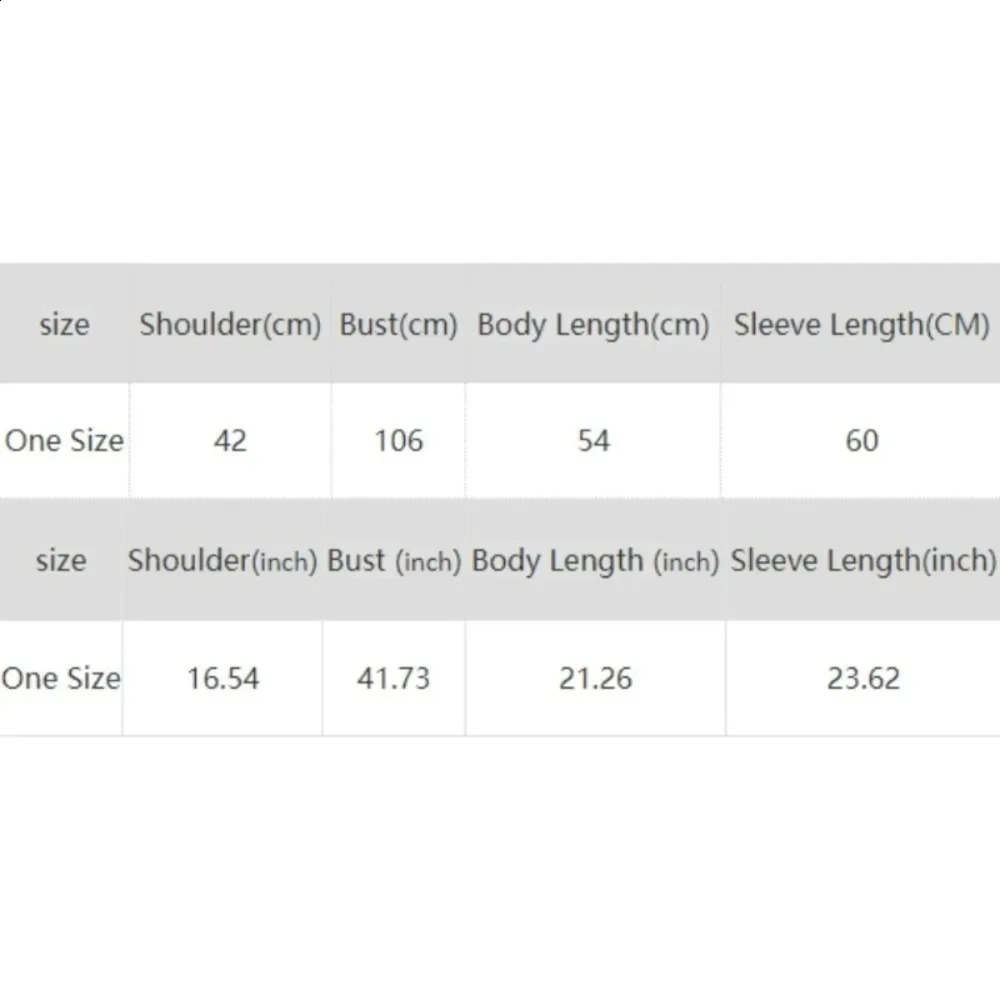The height and width of the screenshot is (1000, 1000).
Task: Select the sleeve length value 60
Action: click(x=861, y=441)
